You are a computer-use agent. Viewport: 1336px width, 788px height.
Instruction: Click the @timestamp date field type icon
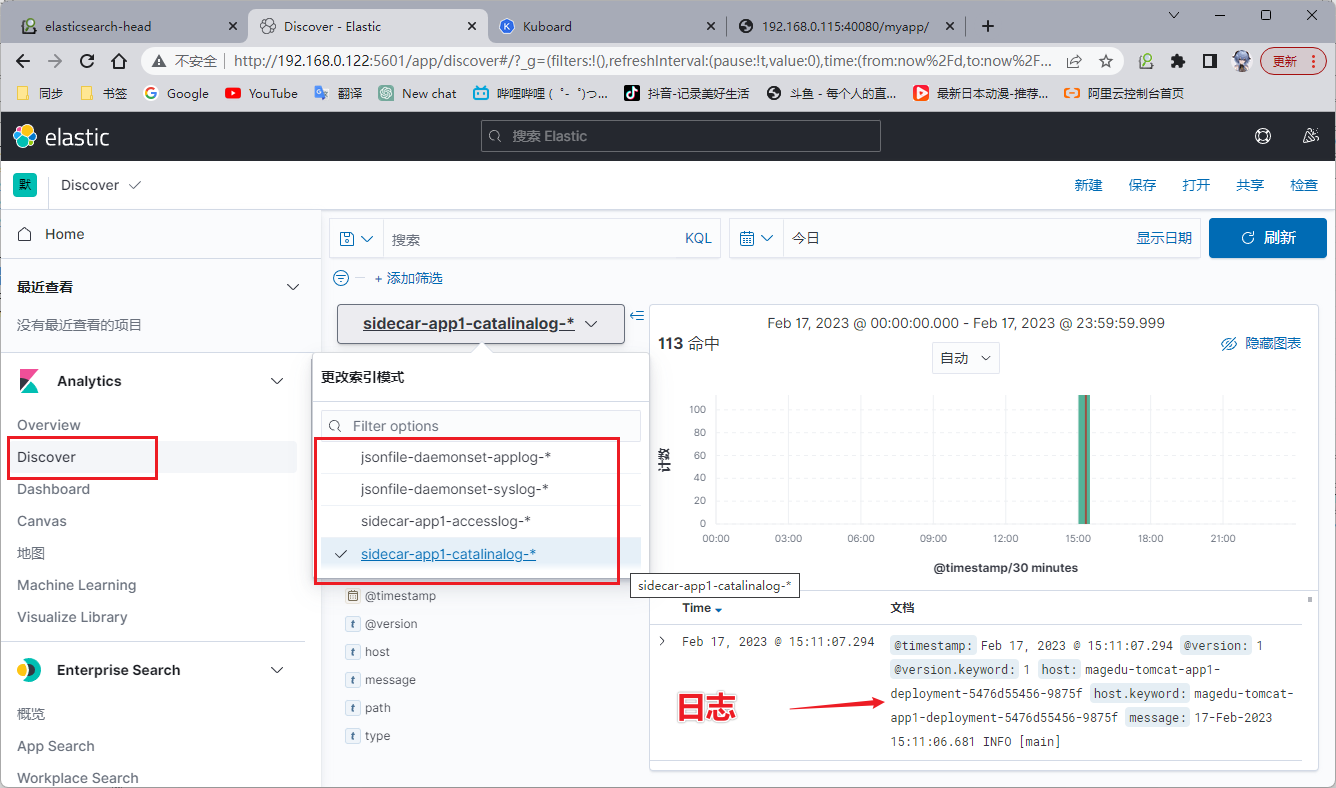tap(352, 596)
